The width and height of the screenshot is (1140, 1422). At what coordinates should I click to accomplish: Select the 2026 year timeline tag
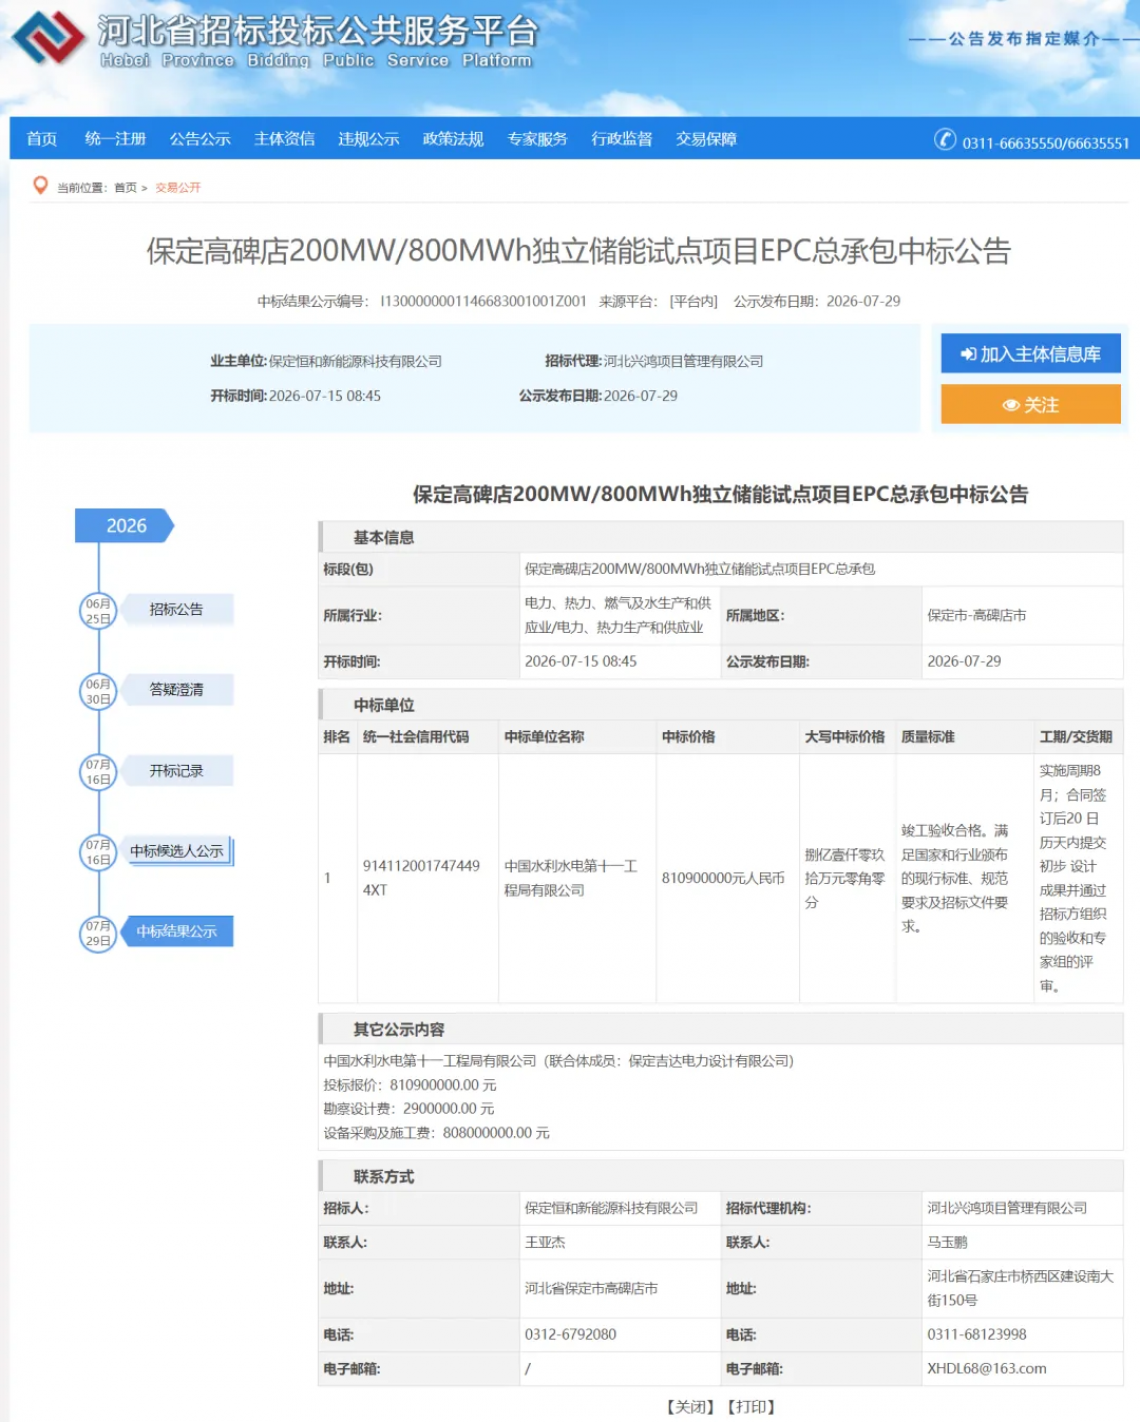125,526
